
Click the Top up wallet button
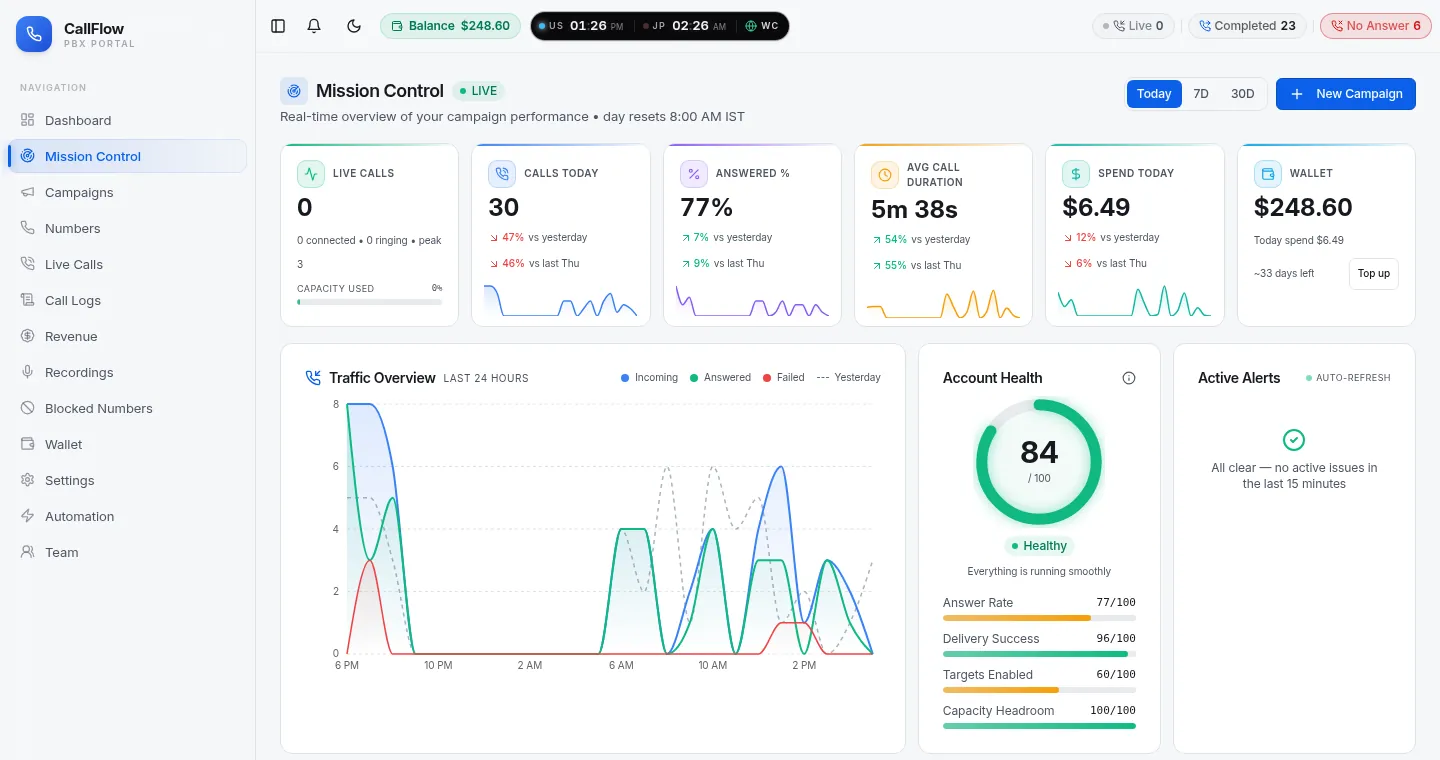1373,274
